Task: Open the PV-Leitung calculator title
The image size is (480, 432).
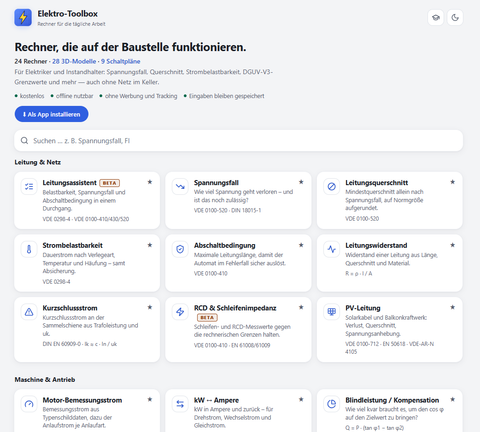Action: 363,308
